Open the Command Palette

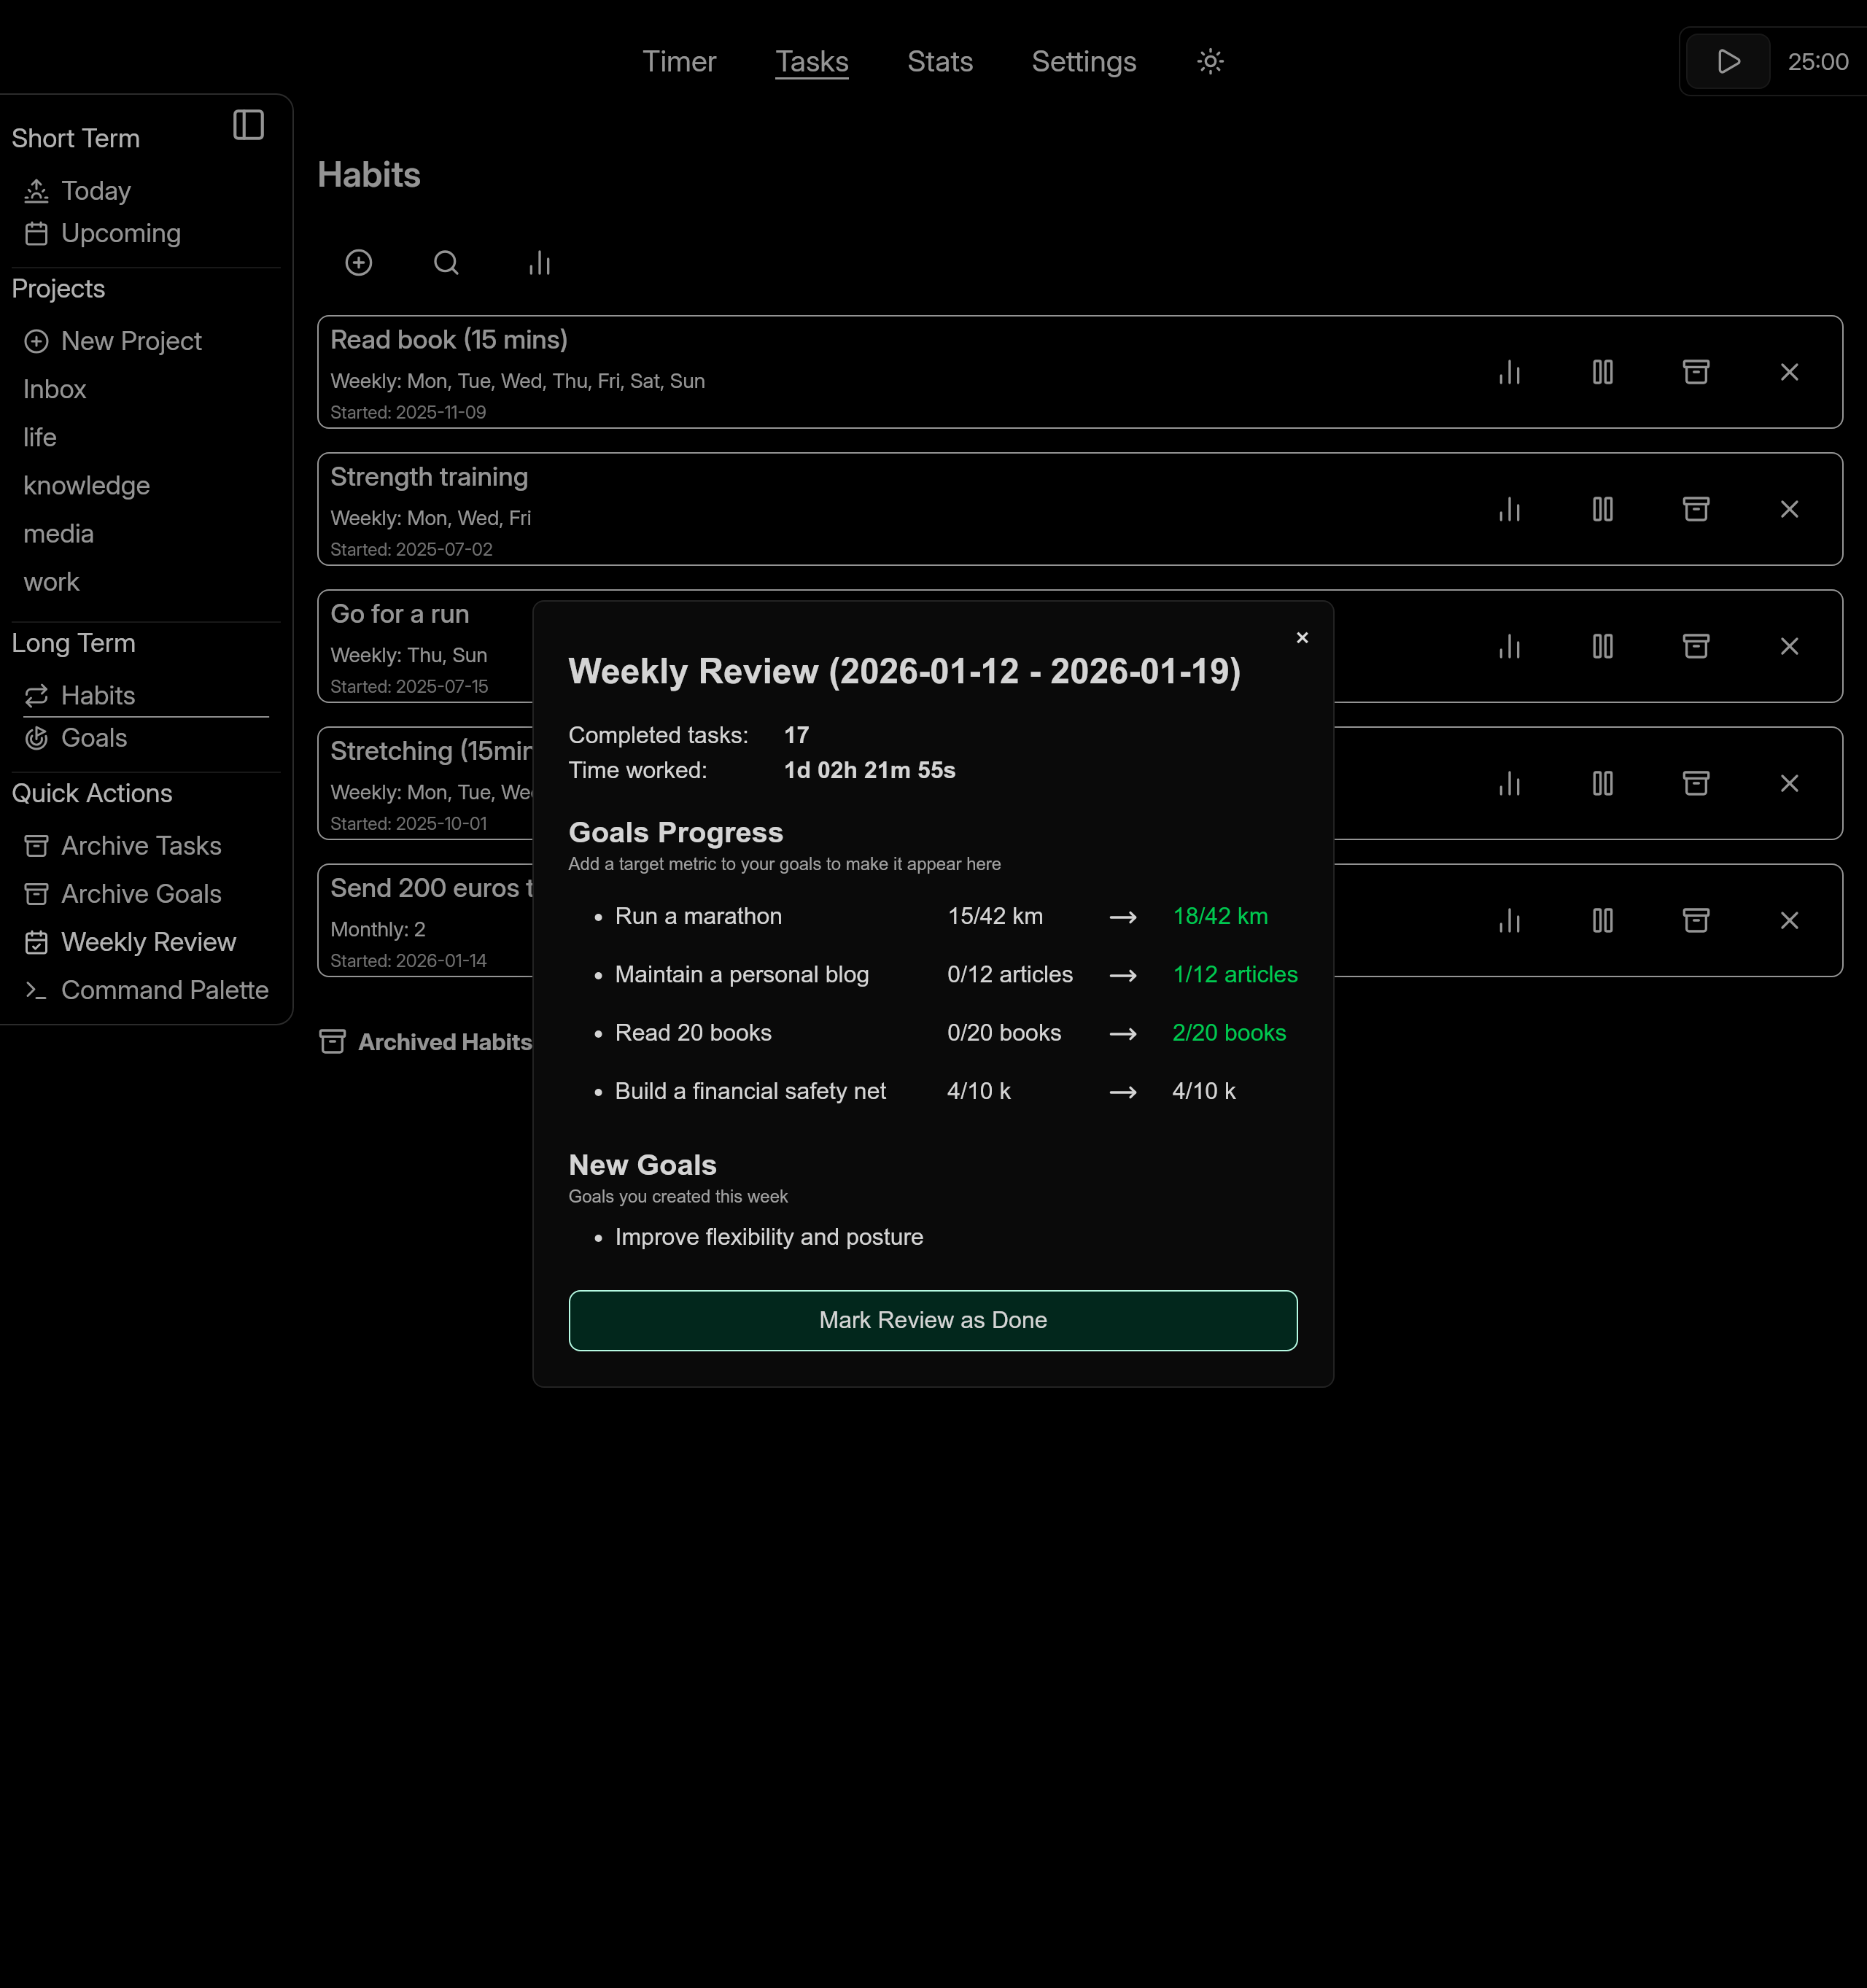(x=164, y=990)
